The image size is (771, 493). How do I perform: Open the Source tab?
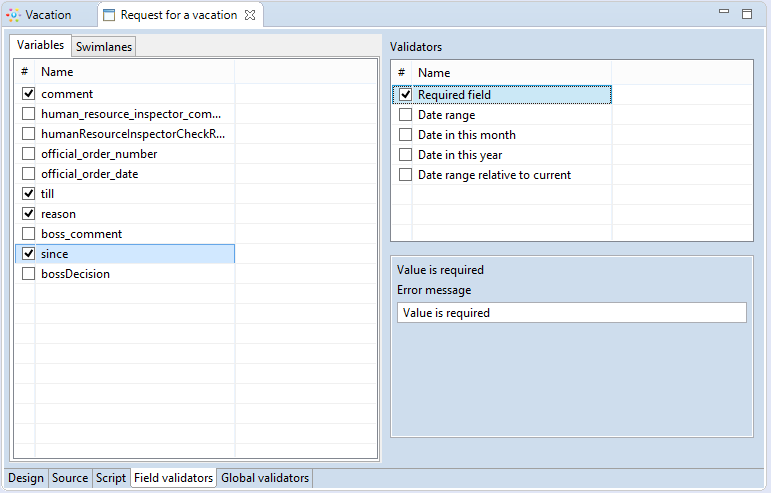tap(70, 478)
